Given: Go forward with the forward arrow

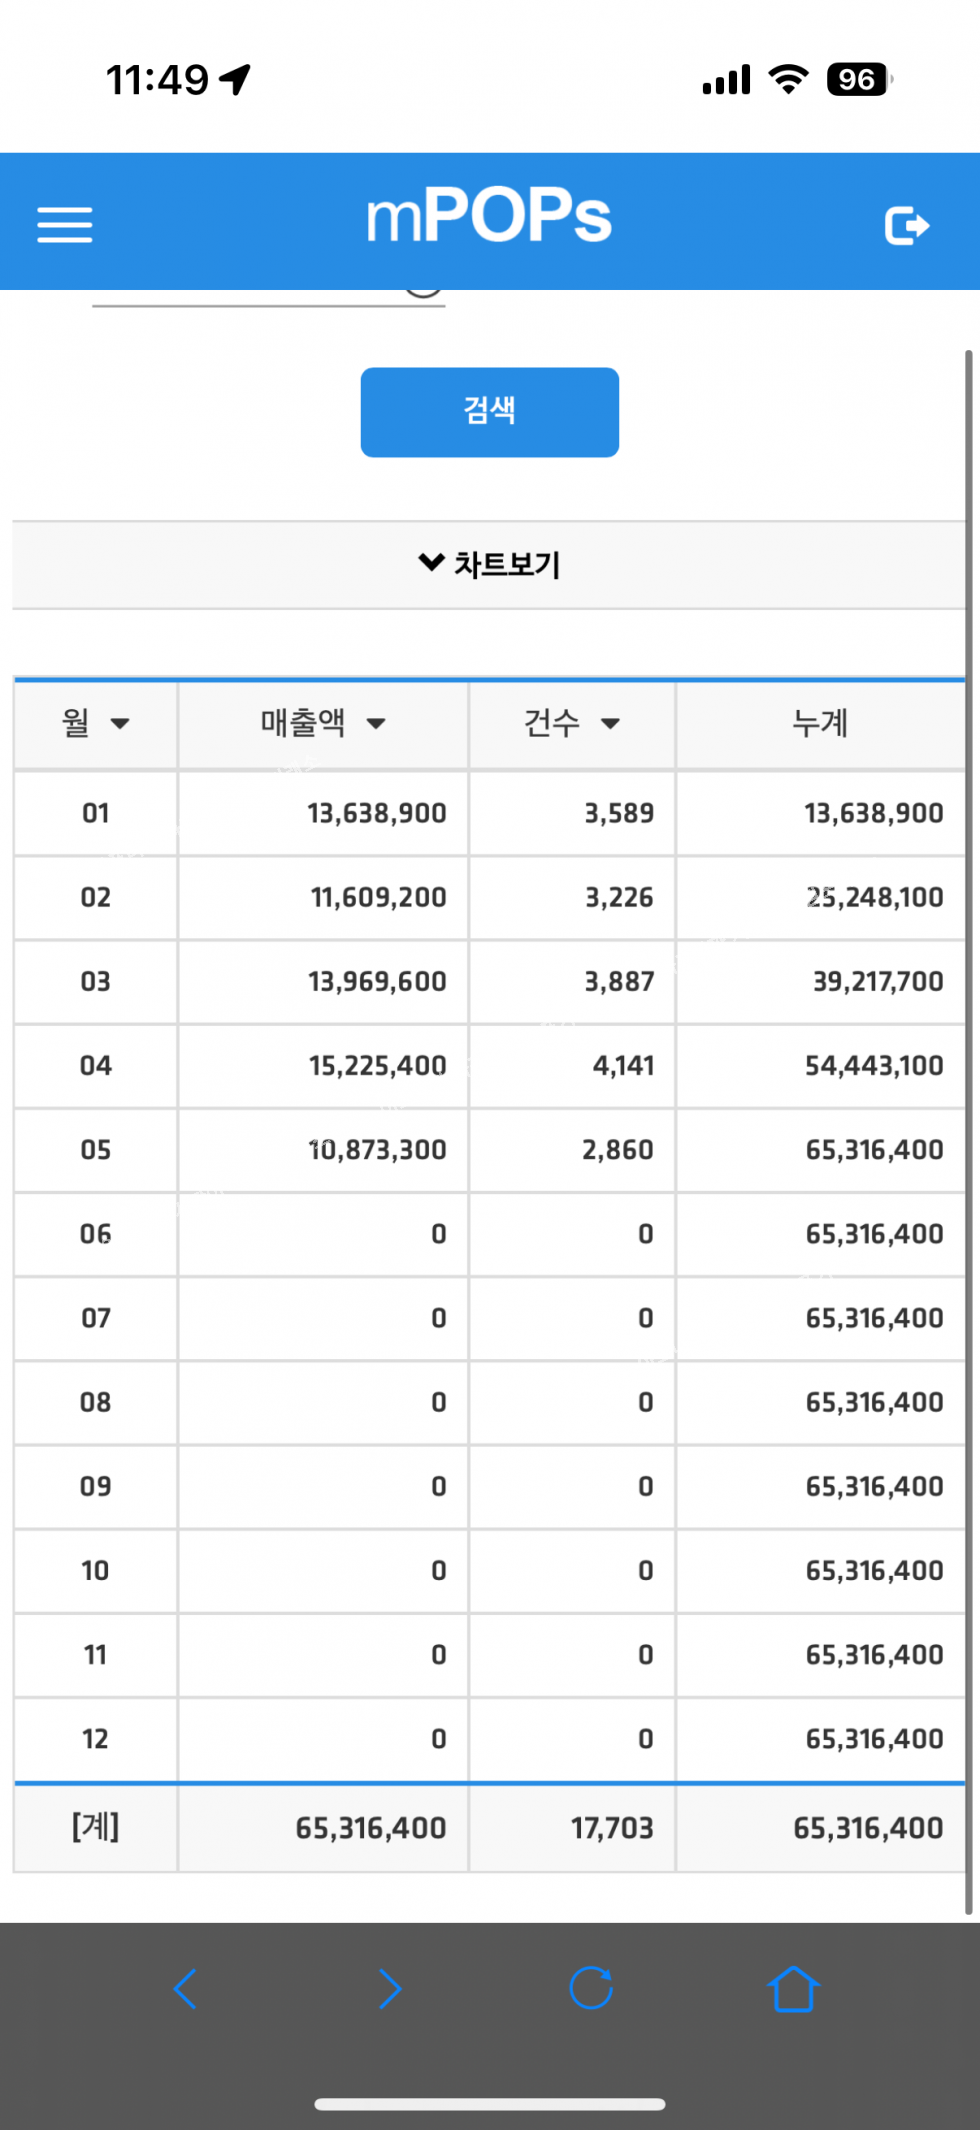Looking at the screenshot, I should [389, 1988].
